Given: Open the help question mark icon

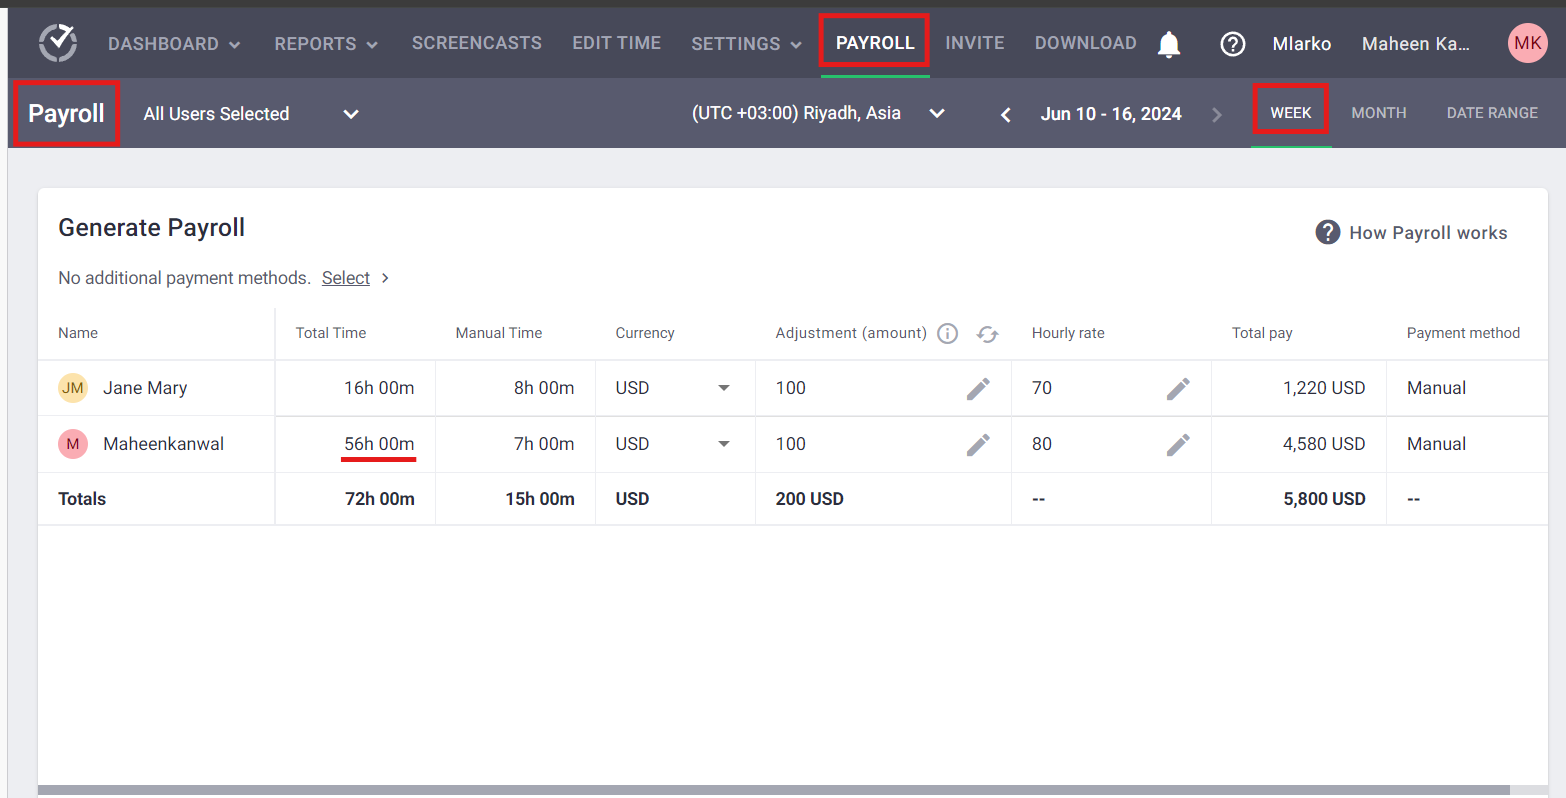Looking at the screenshot, I should click(x=1233, y=44).
